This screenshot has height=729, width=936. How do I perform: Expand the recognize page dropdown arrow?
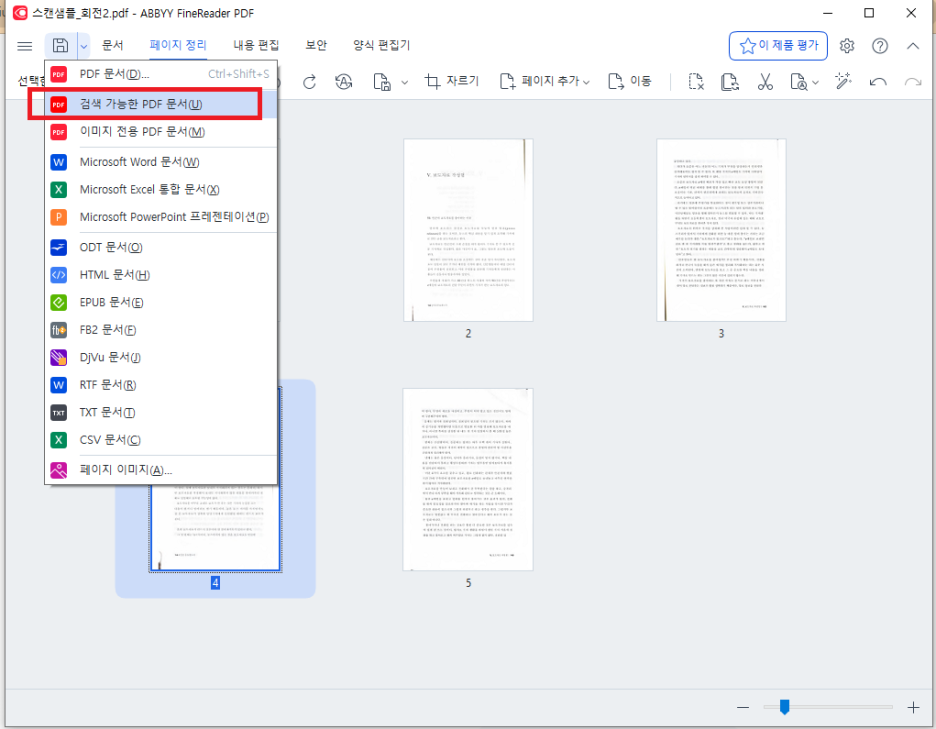point(816,82)
